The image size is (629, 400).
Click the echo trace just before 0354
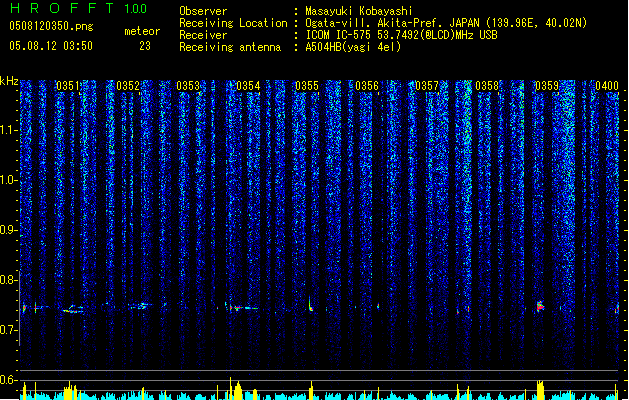243,308
